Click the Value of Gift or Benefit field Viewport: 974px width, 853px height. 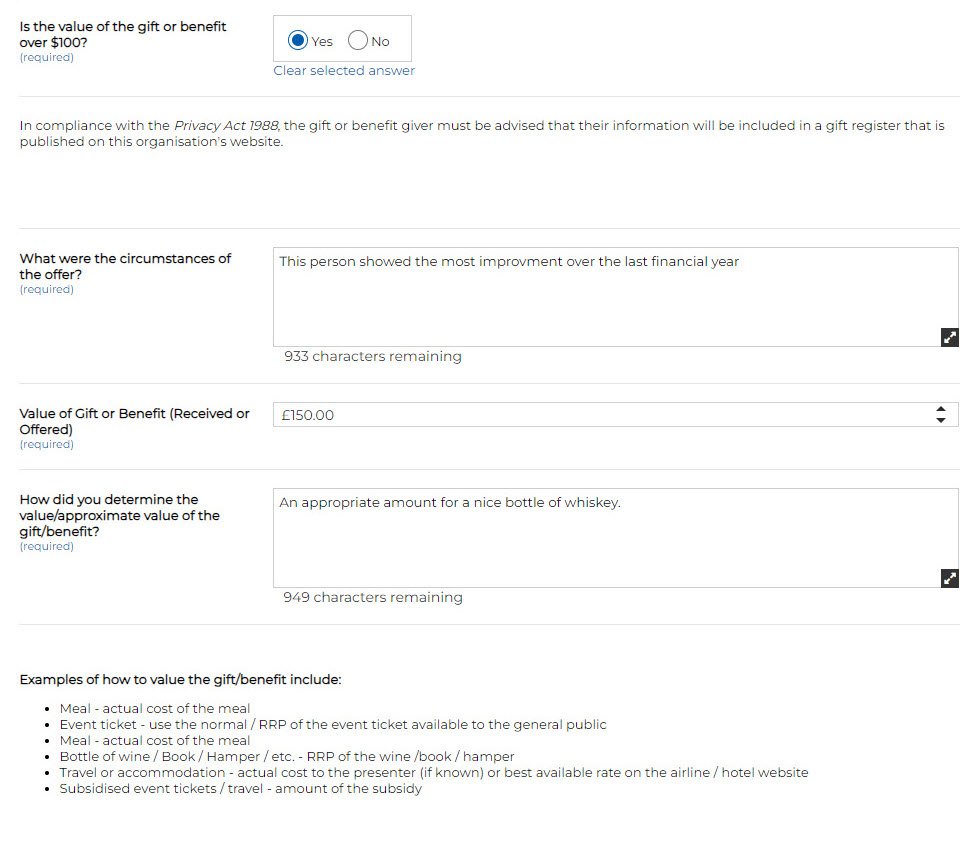click(600, 415)
